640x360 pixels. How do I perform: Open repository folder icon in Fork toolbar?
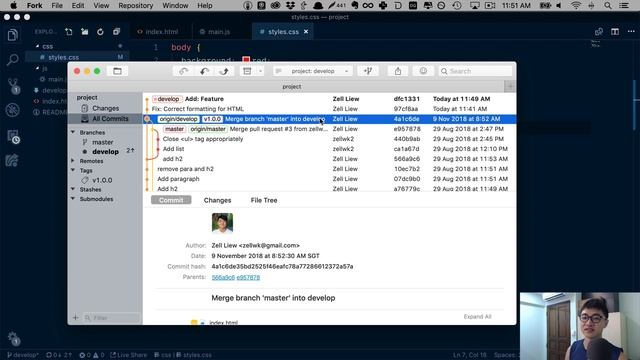tap(117, 71)
